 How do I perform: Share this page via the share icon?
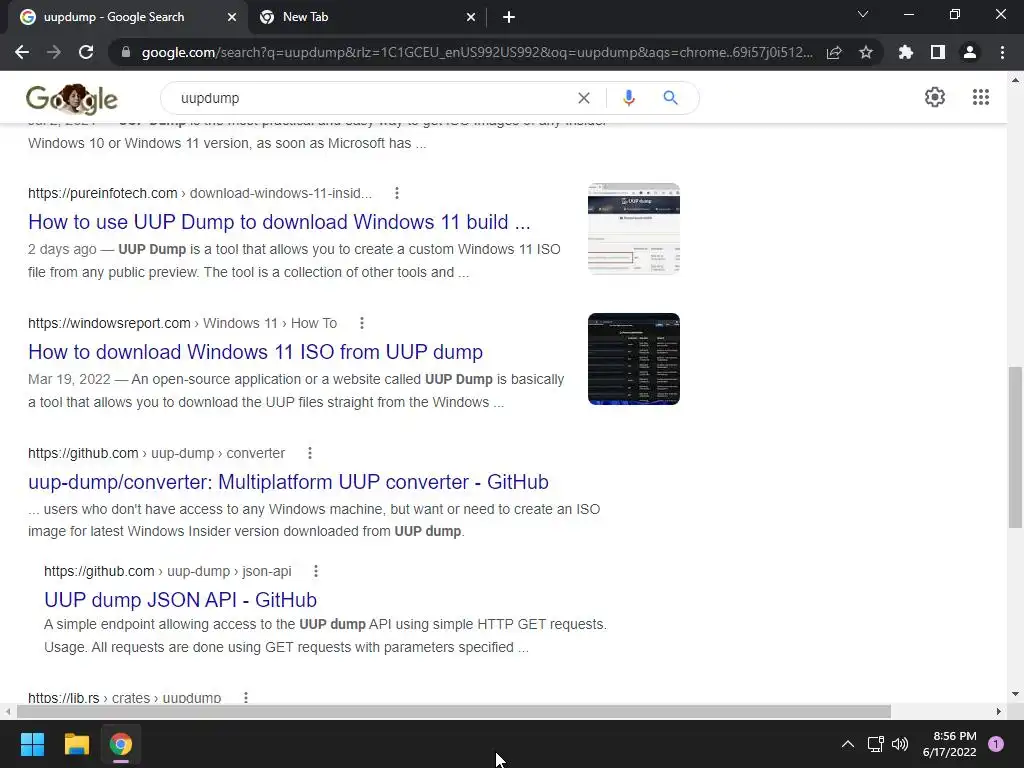834,52
